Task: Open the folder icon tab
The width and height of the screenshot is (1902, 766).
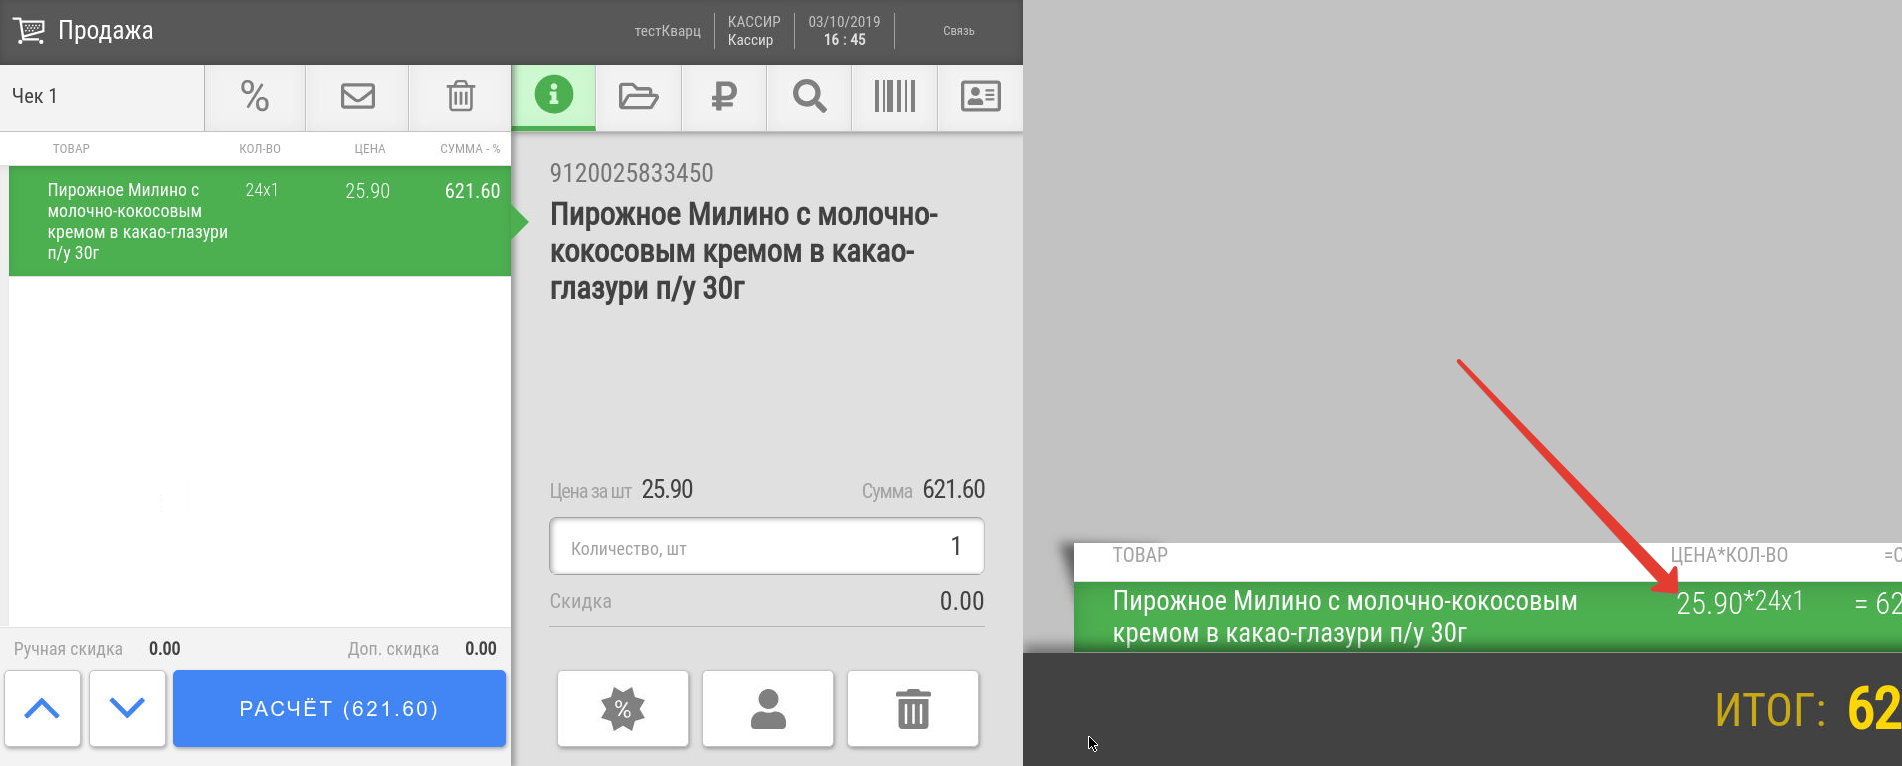Action: (638, 97)
